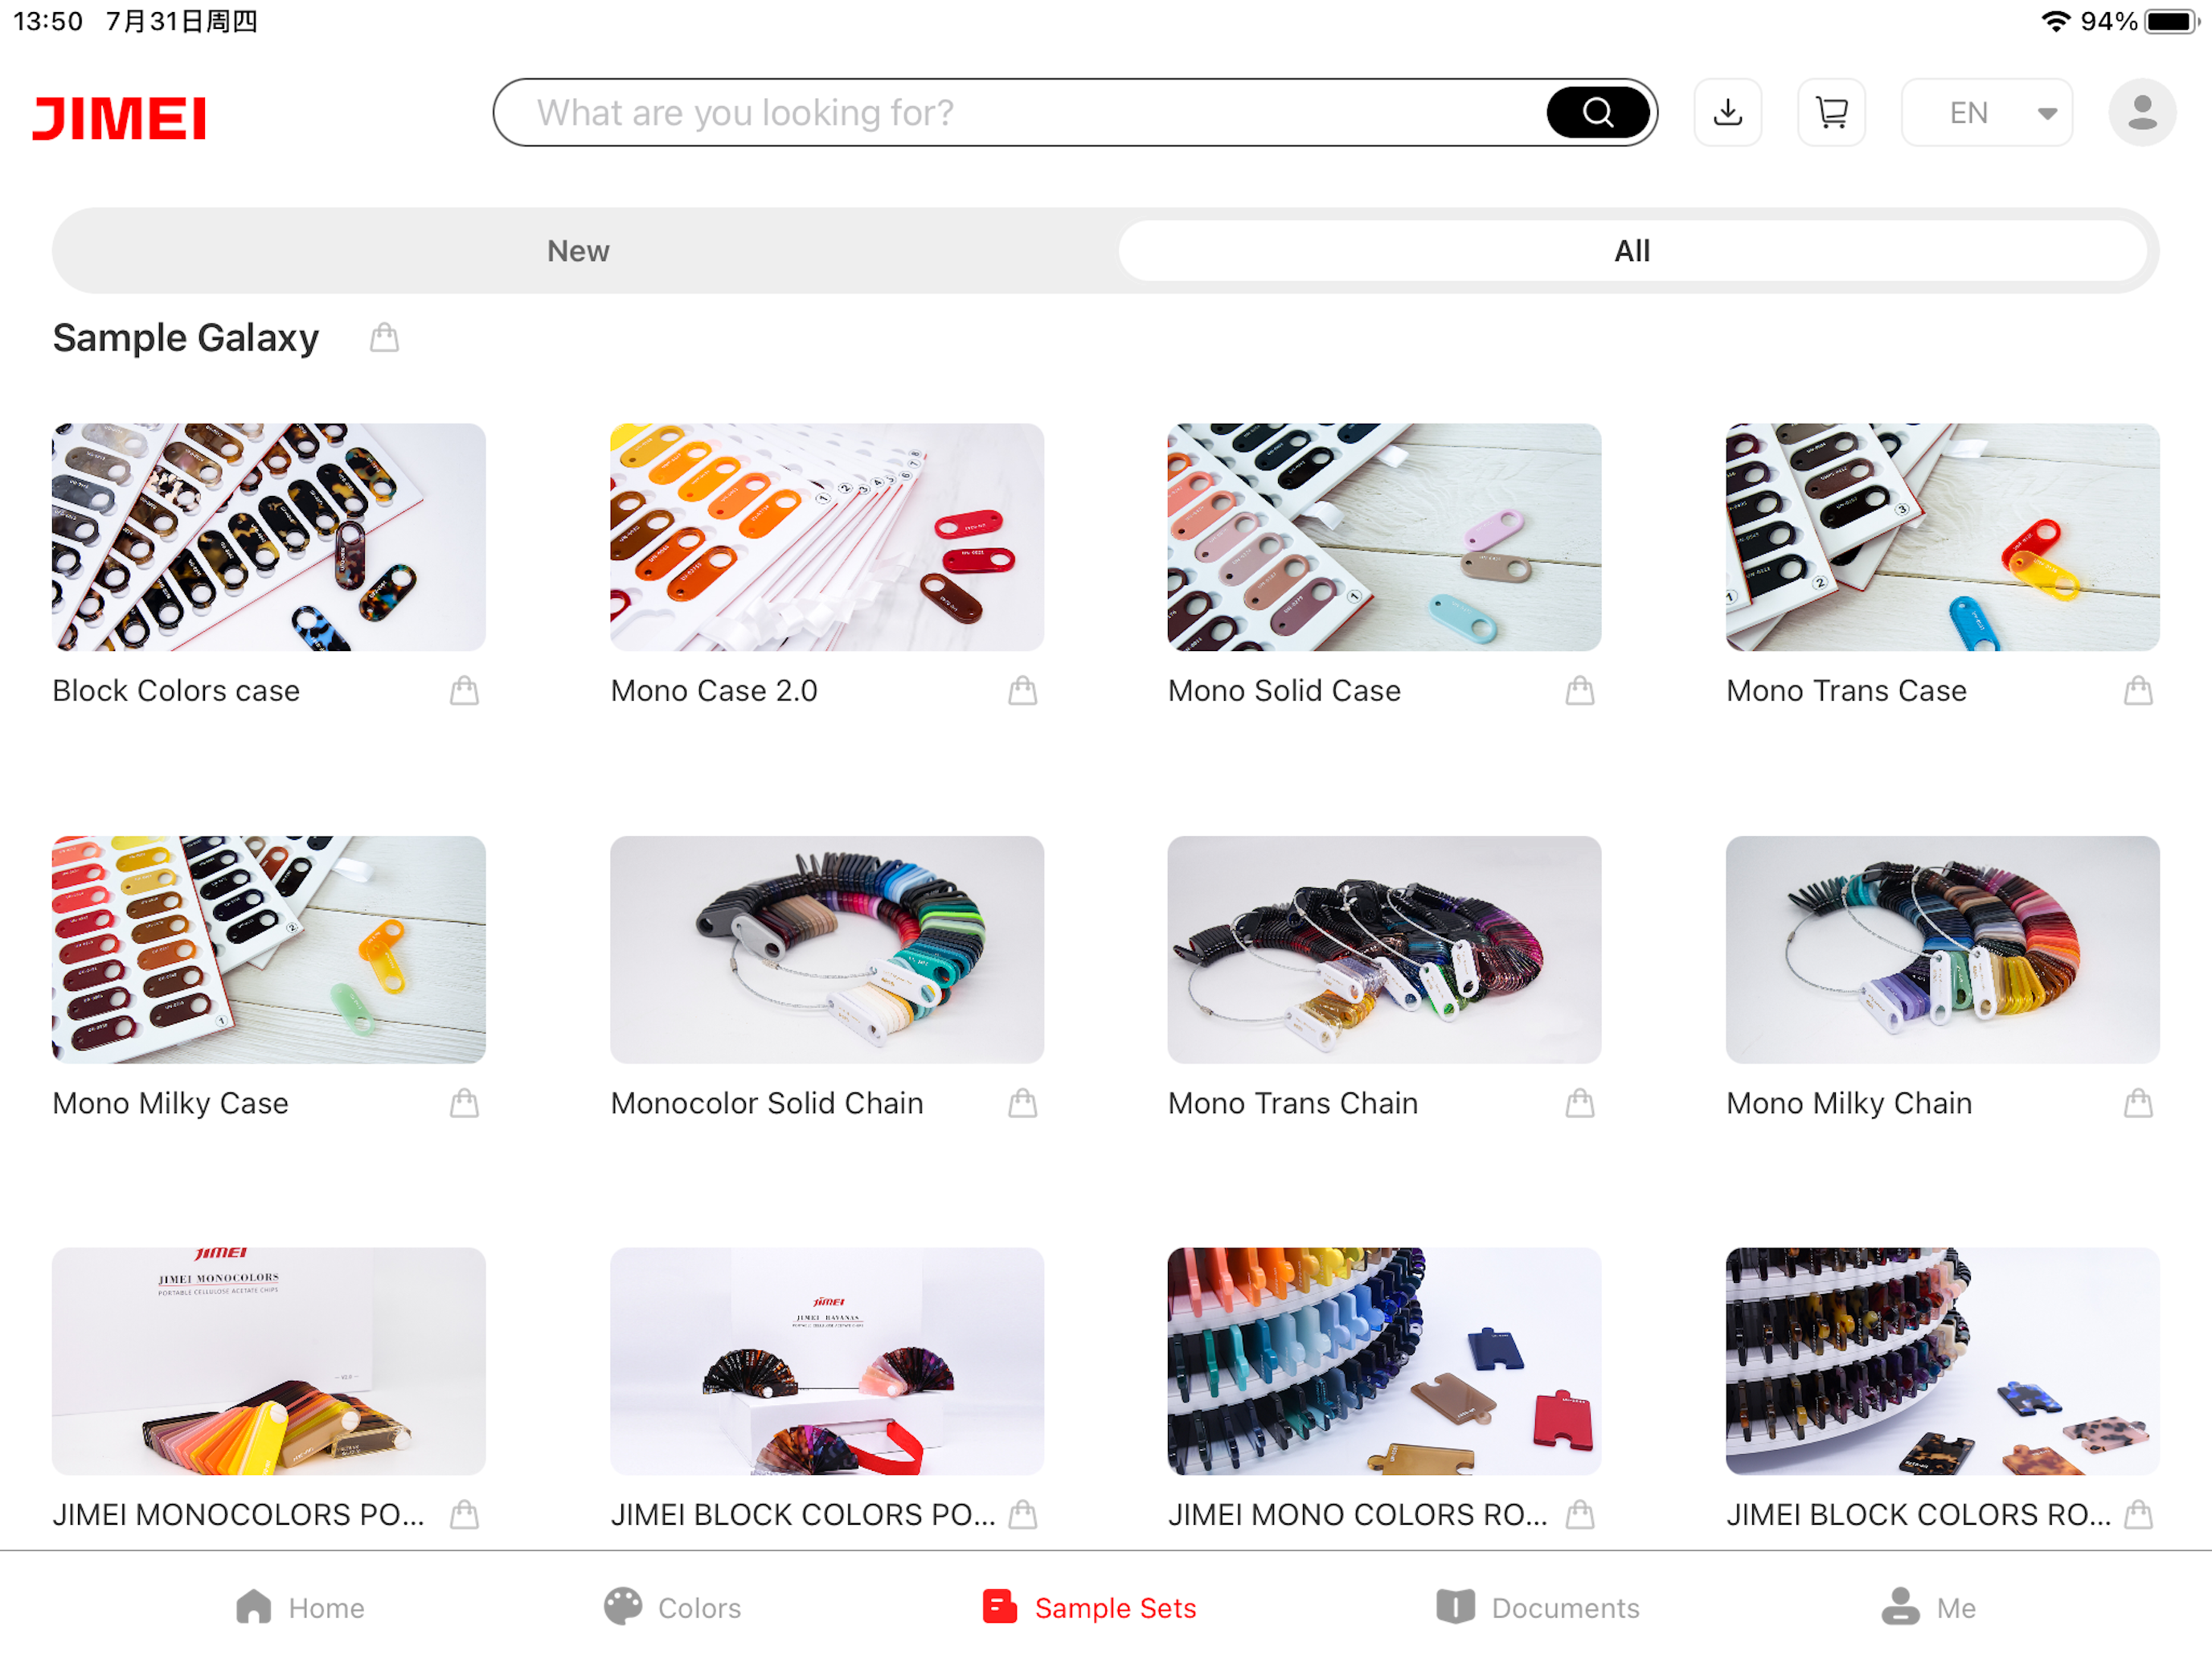
Task: Tap the 13:50 clock in status bar
Action: click(x=48, y=21)
